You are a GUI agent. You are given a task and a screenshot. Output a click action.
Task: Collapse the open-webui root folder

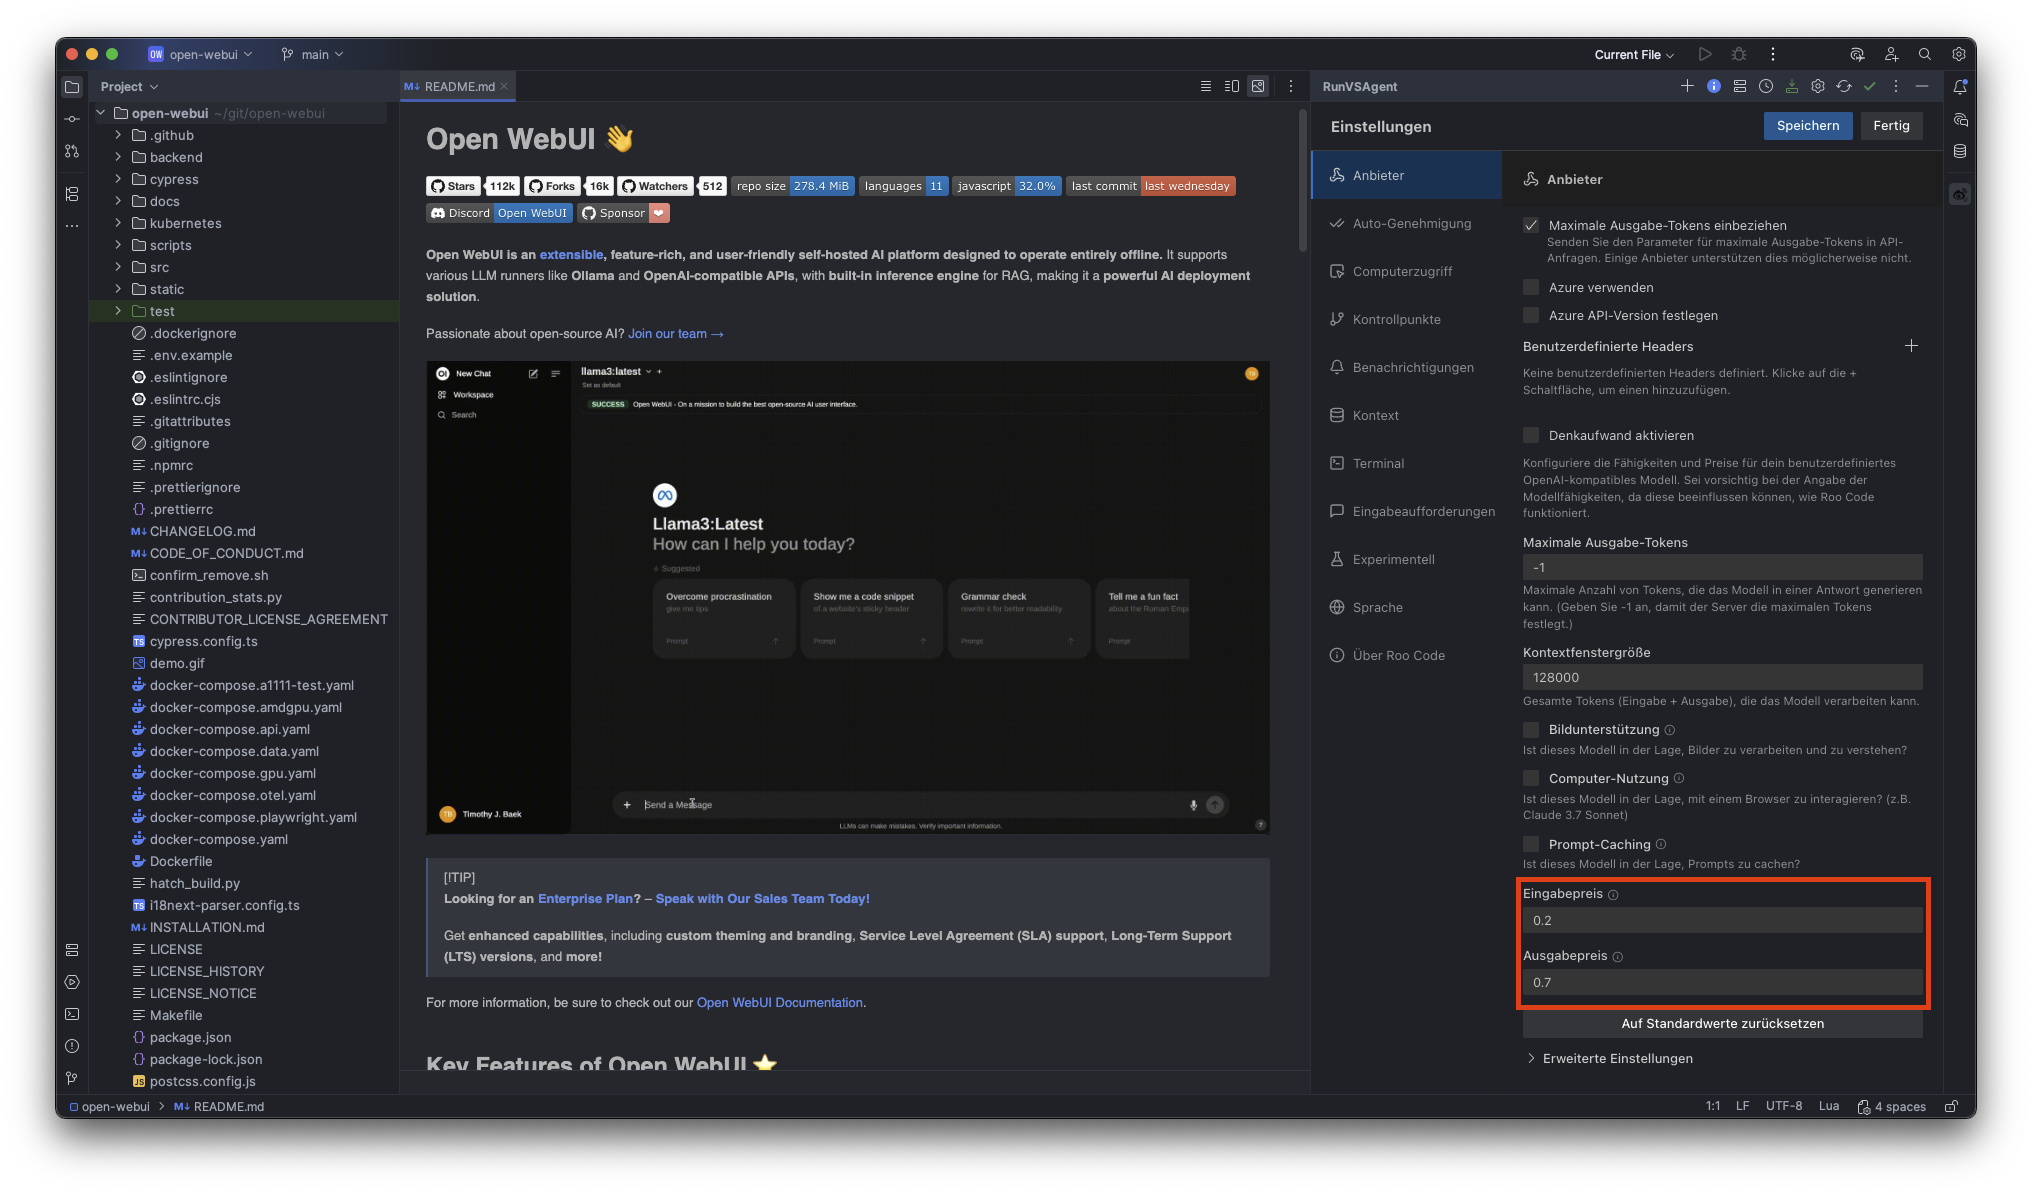click(101, 113)
